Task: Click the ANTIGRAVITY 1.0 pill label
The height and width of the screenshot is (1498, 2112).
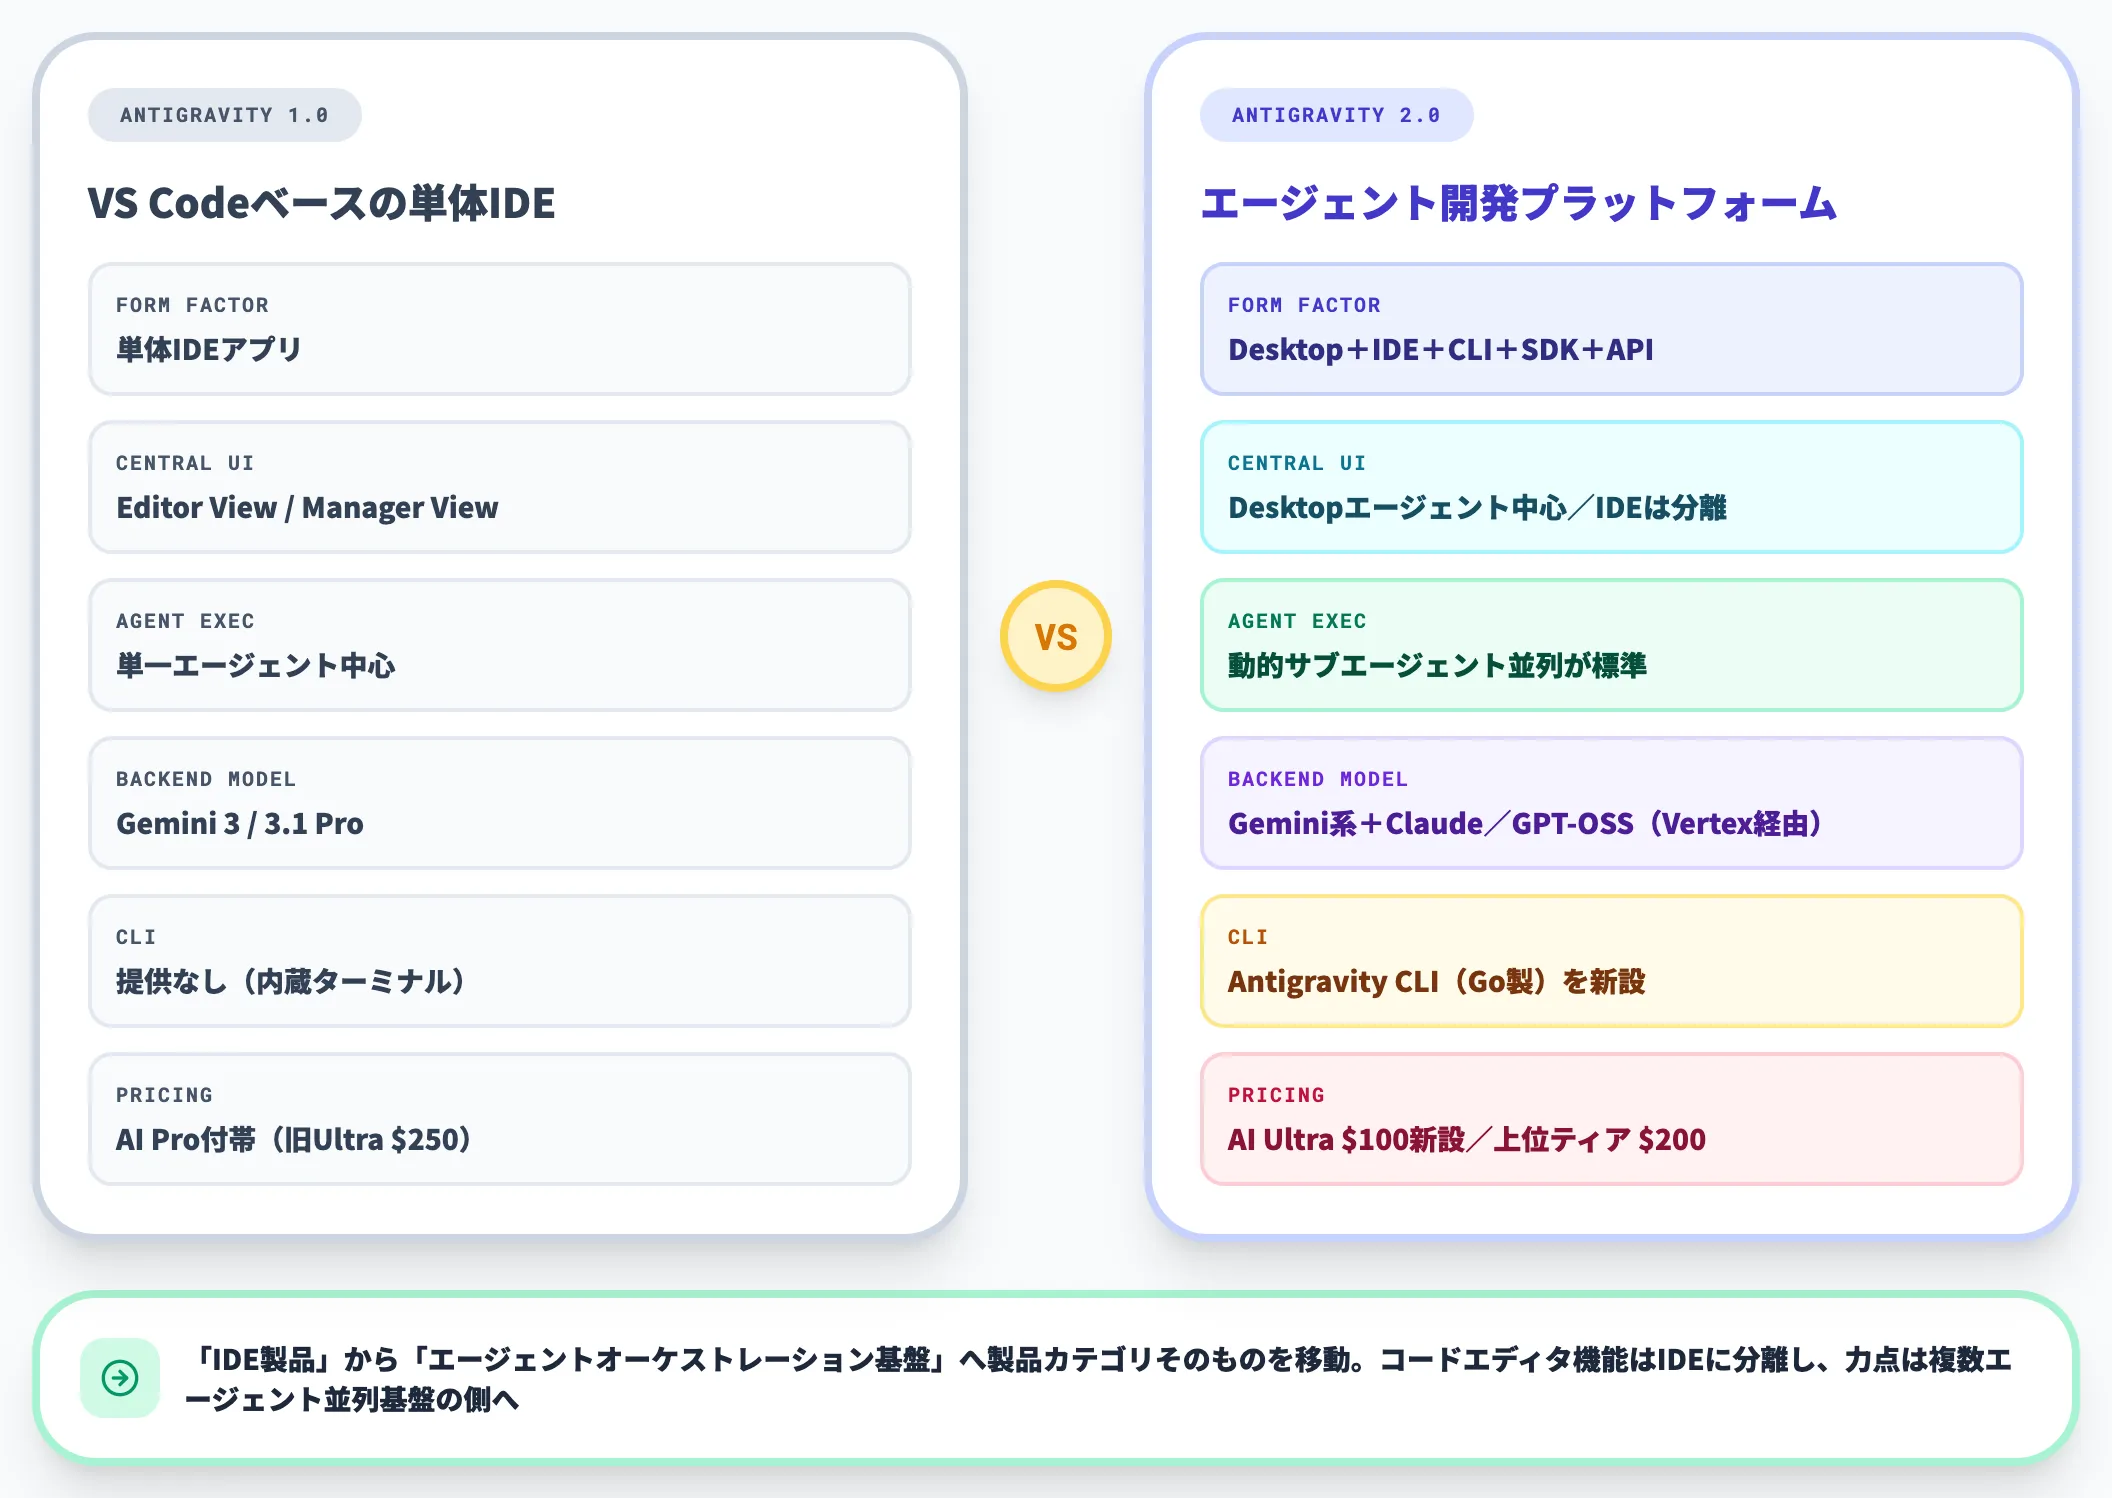Action: (x=224, y=115)
